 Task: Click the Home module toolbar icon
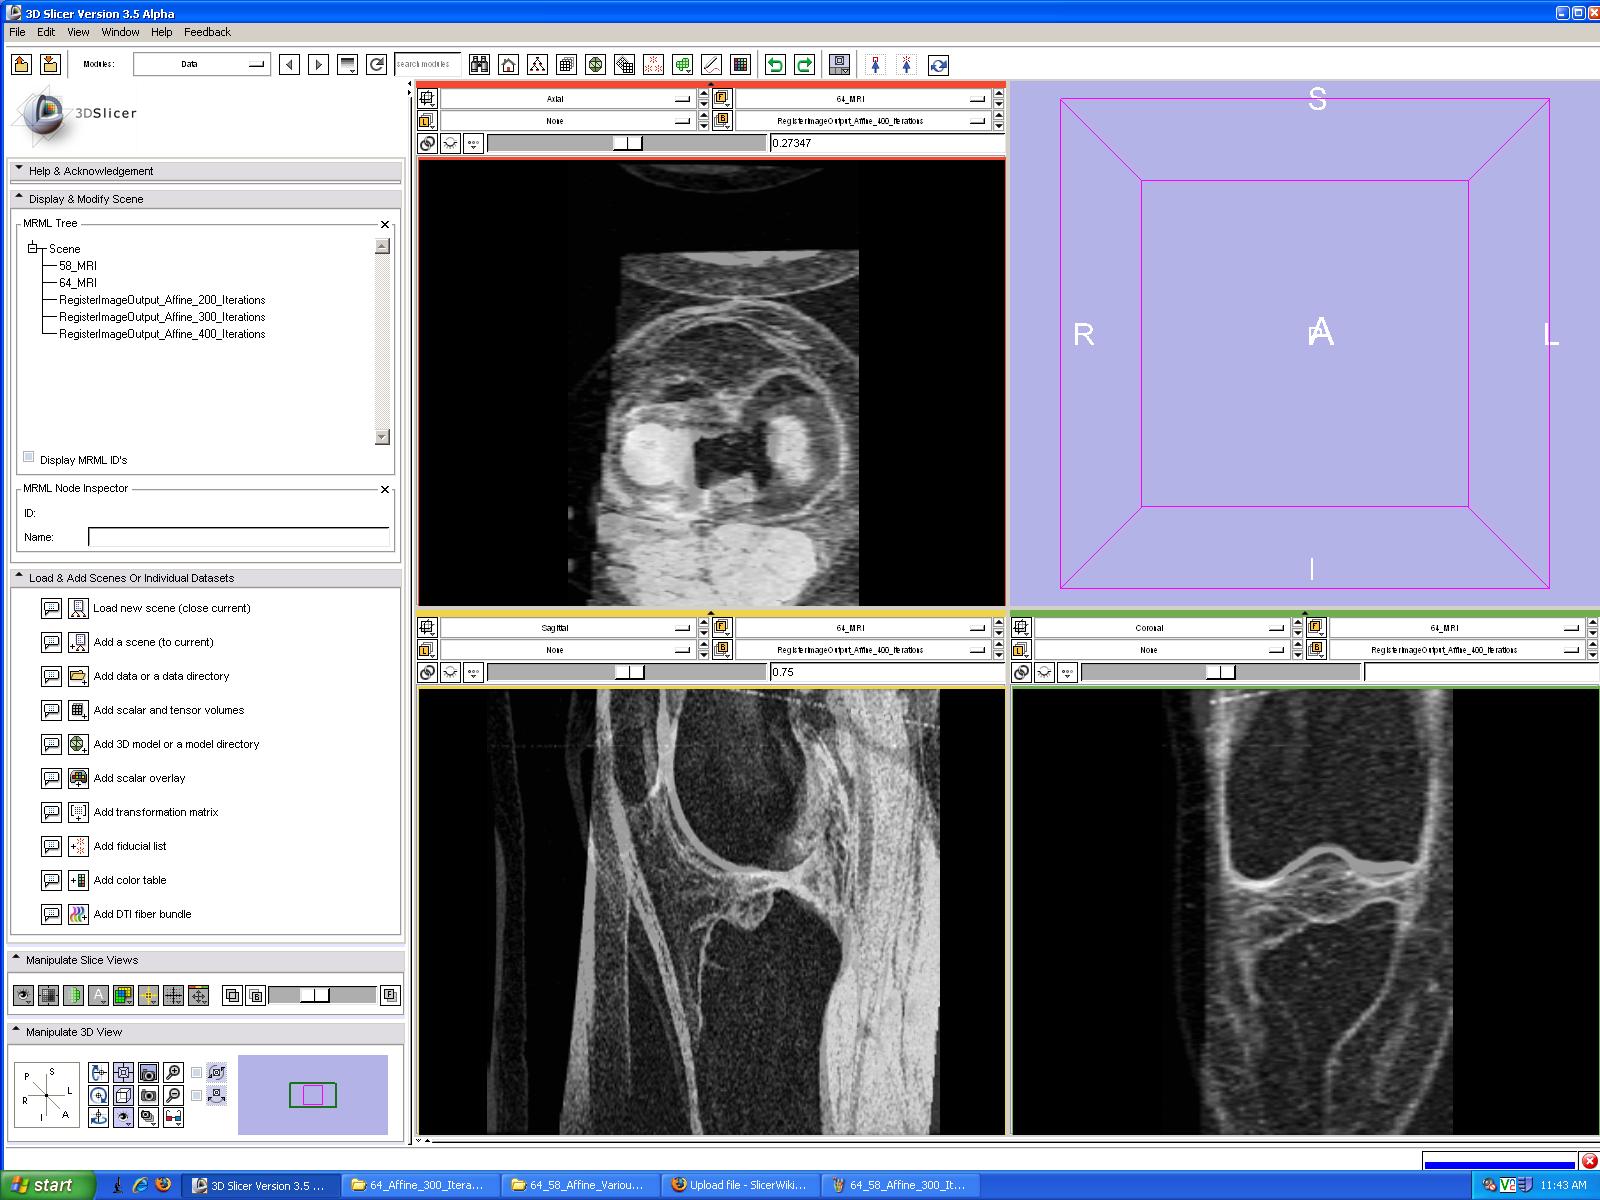pos(508,65)
